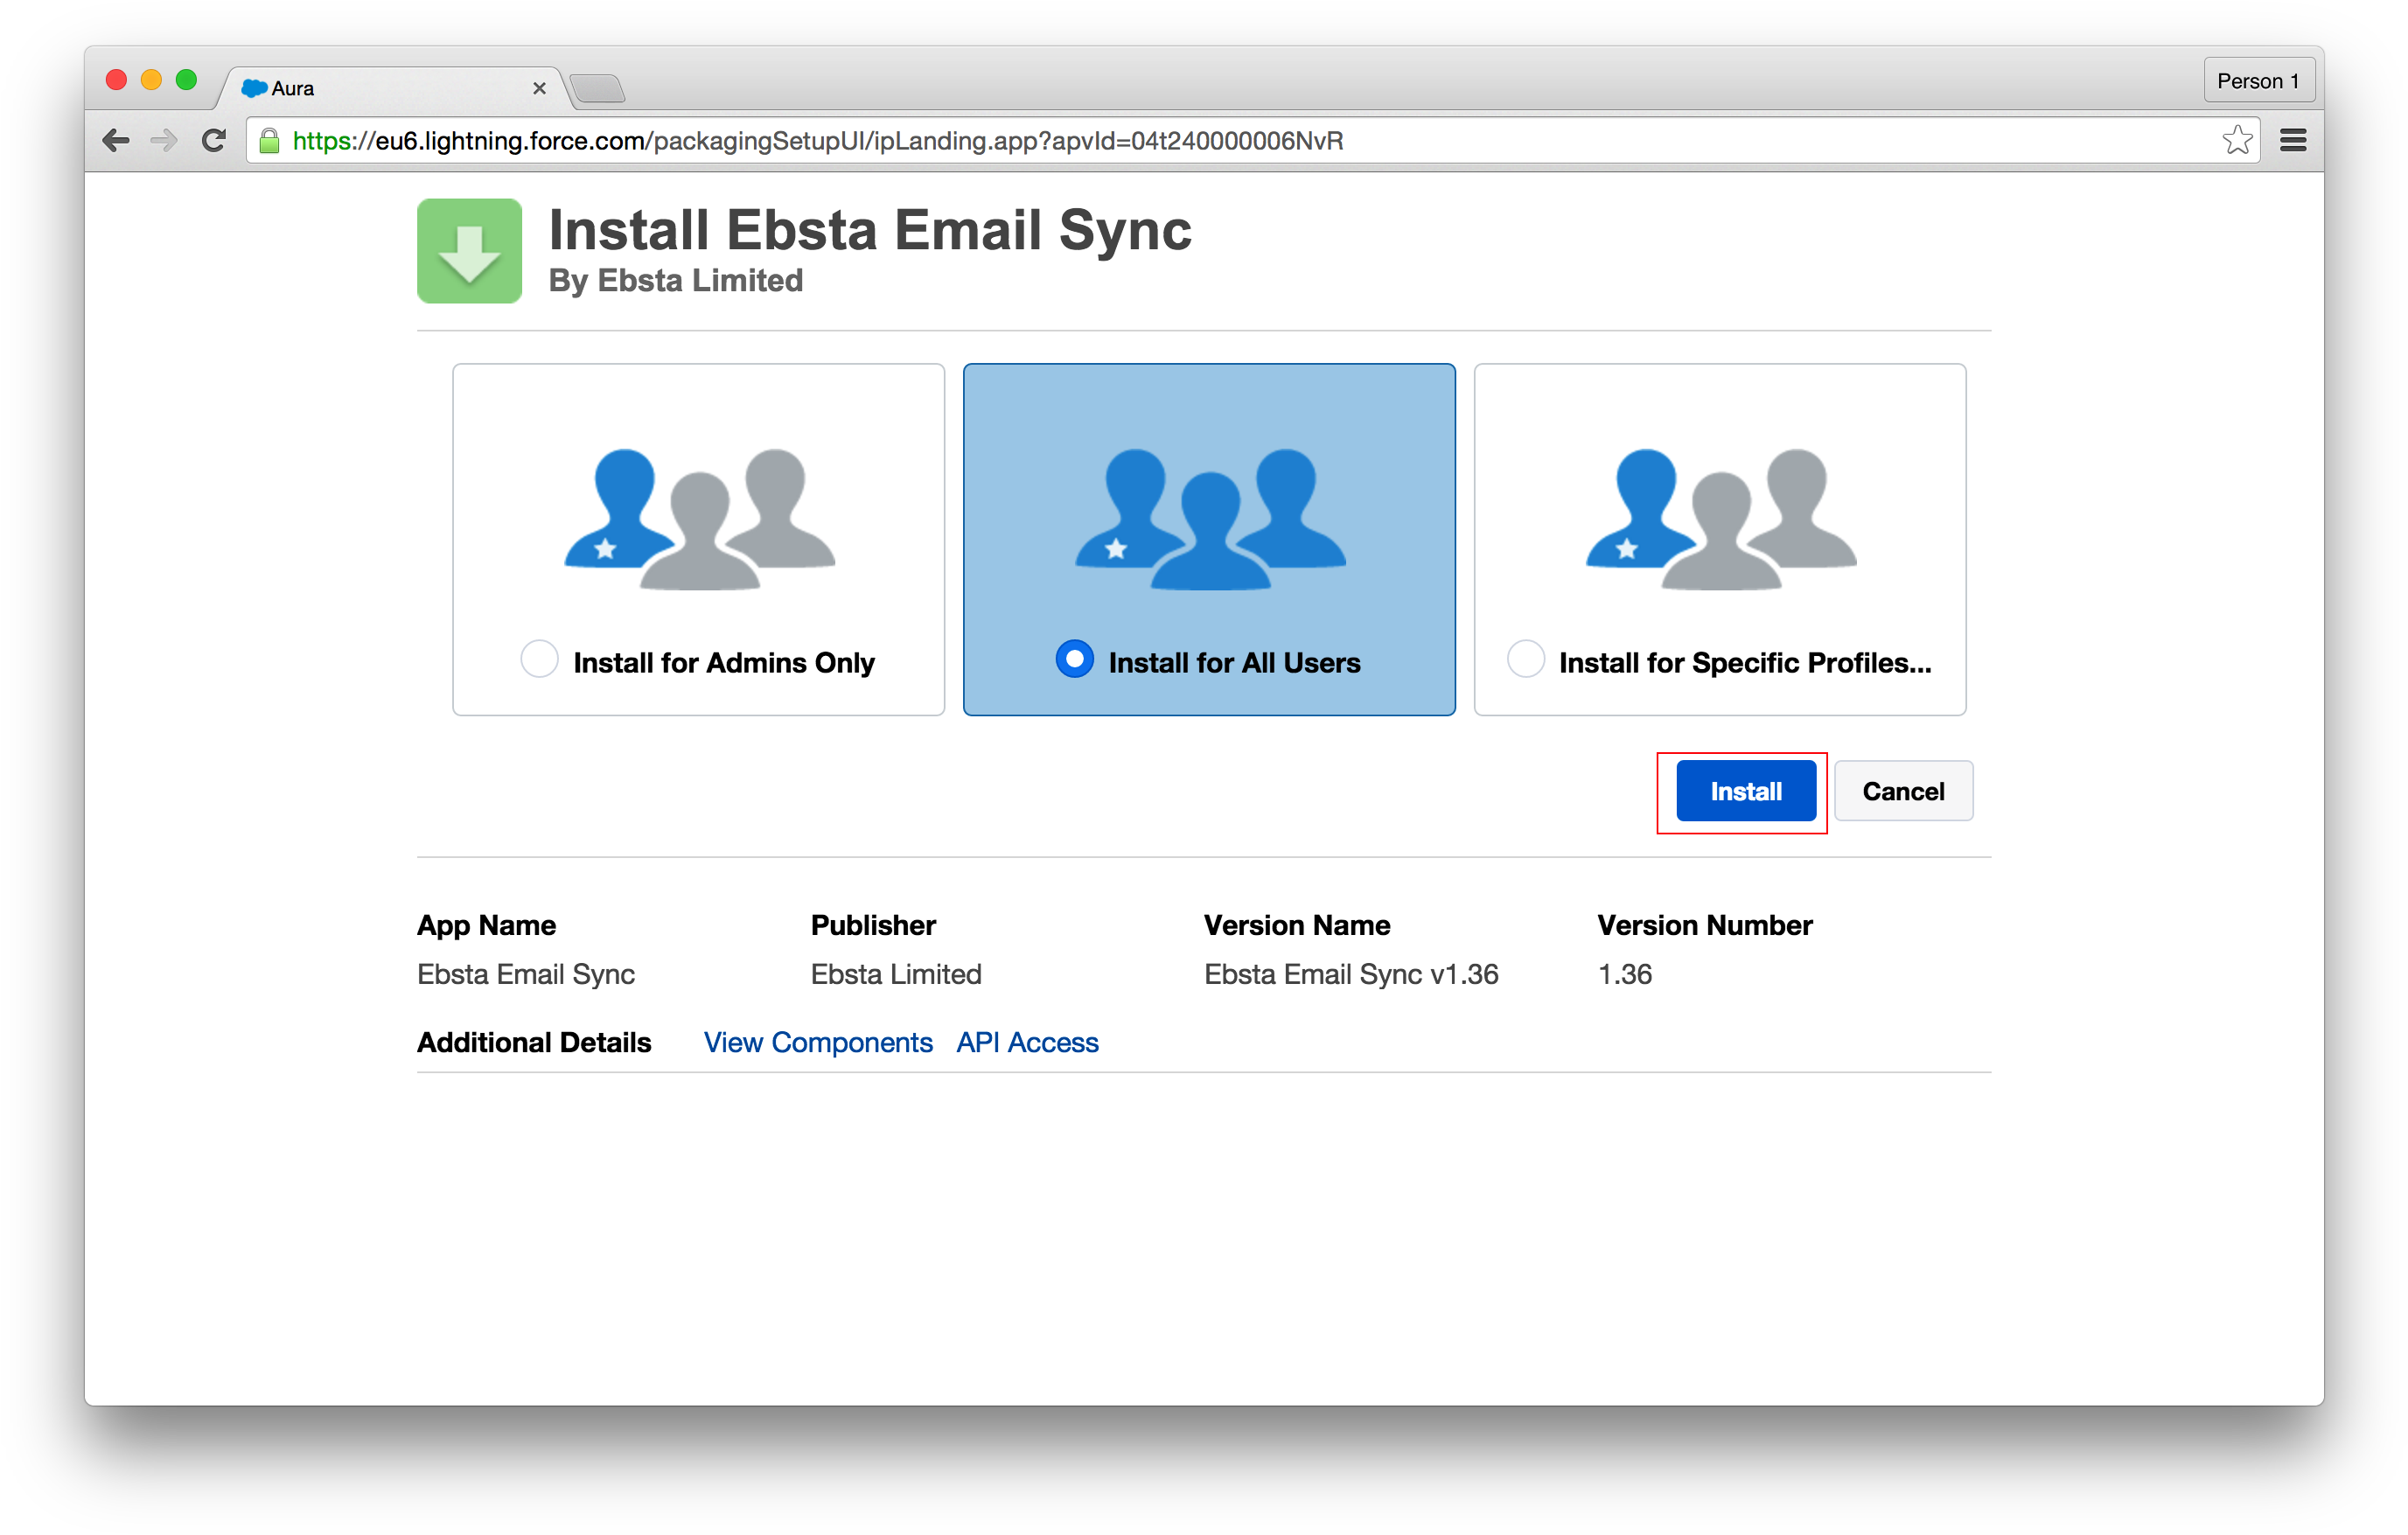Click the All Users group graphic
Screen dimensions: 2408x1535
click(1210, 518)
